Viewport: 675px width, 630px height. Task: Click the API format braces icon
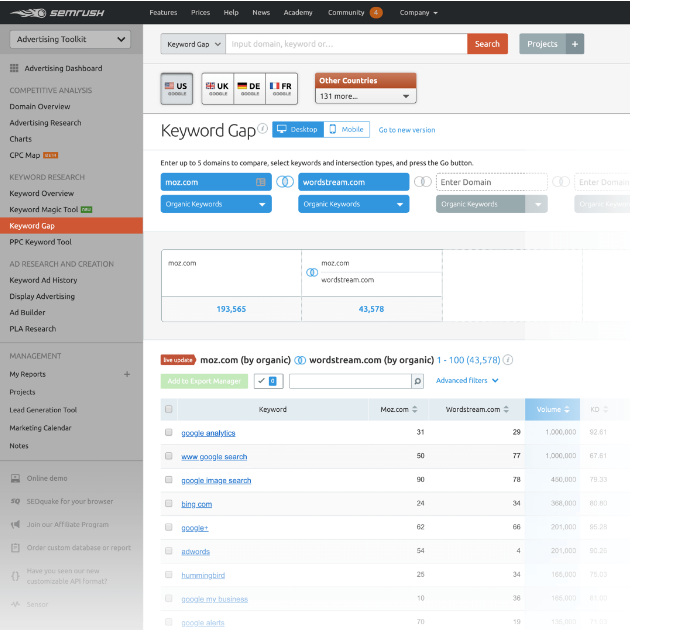pos(15,576)
